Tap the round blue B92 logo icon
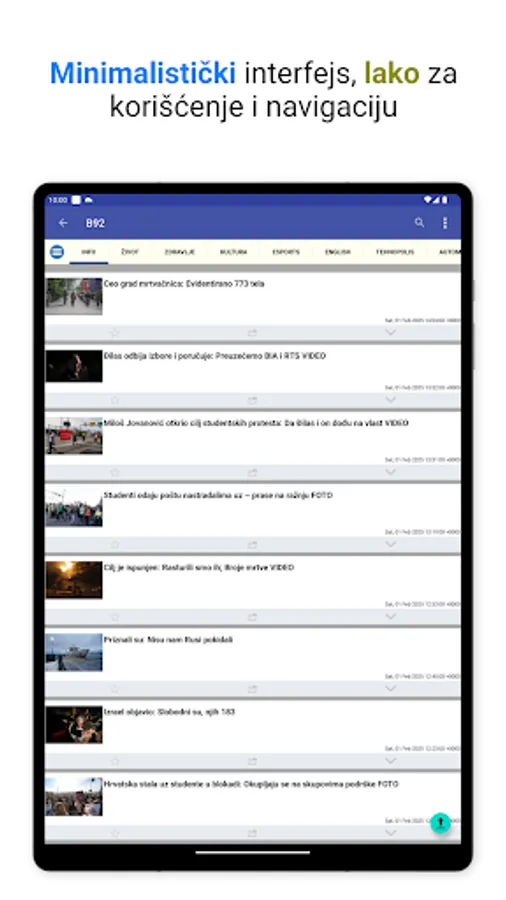Screen dimensions: 506x900 pyautogui.click(x=57, y=251)
